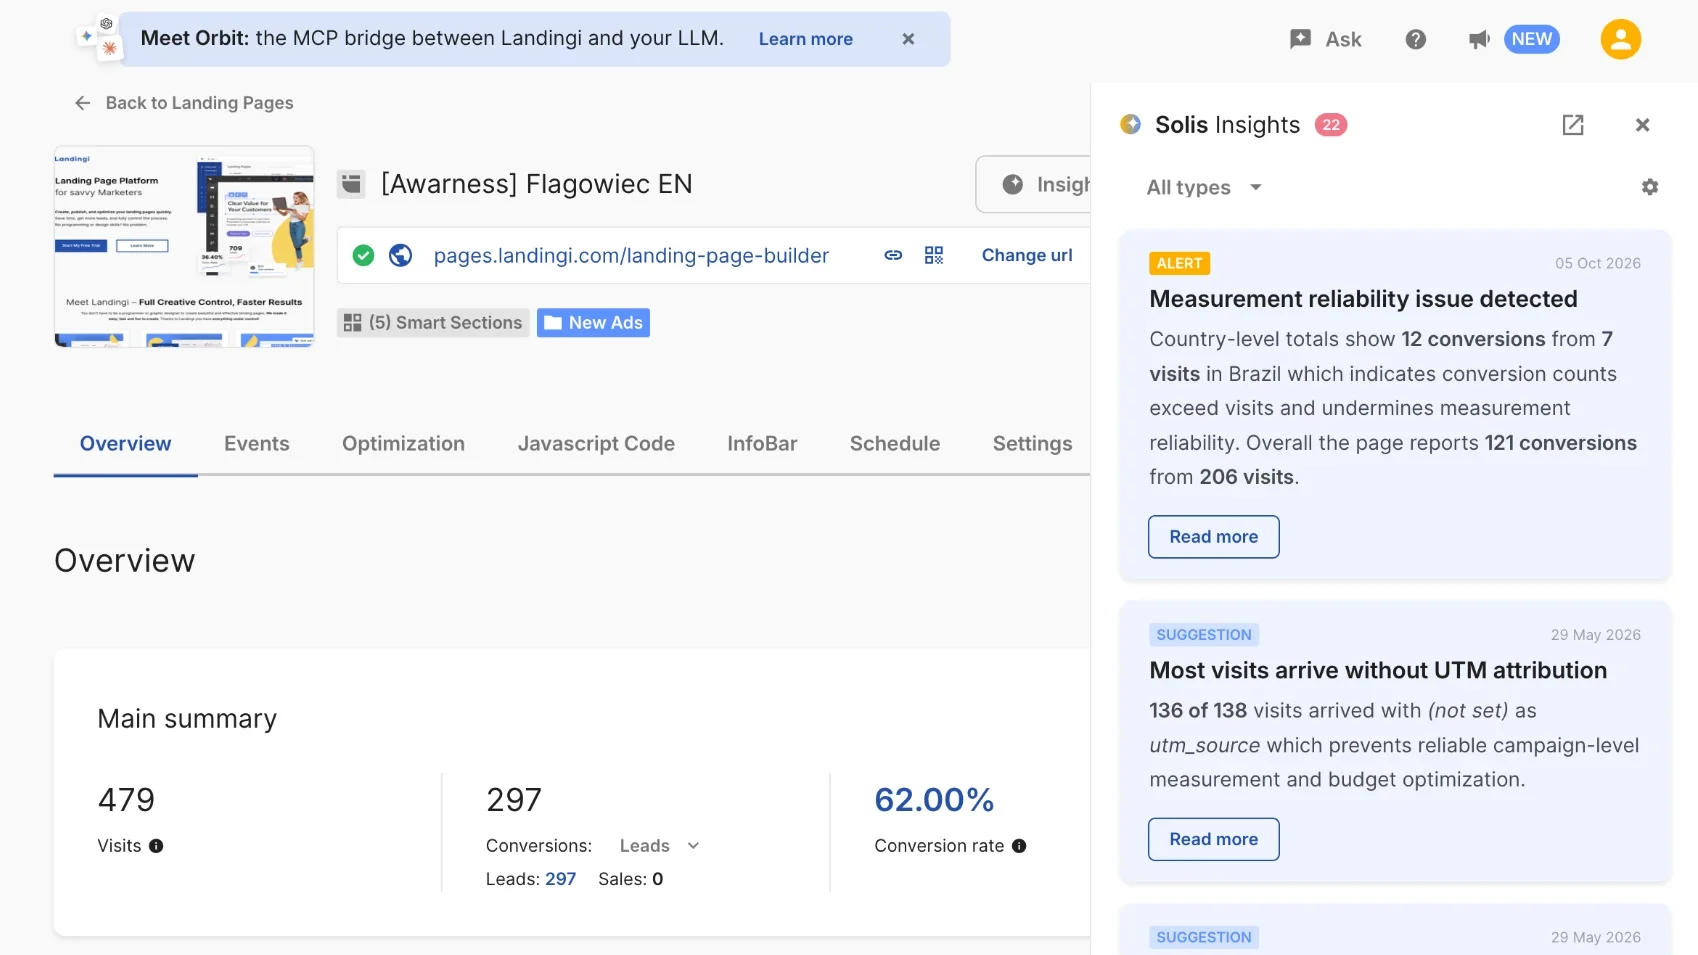Close the Solis Insights panel
The image size is (1698, 955).
click(1642, 125)
